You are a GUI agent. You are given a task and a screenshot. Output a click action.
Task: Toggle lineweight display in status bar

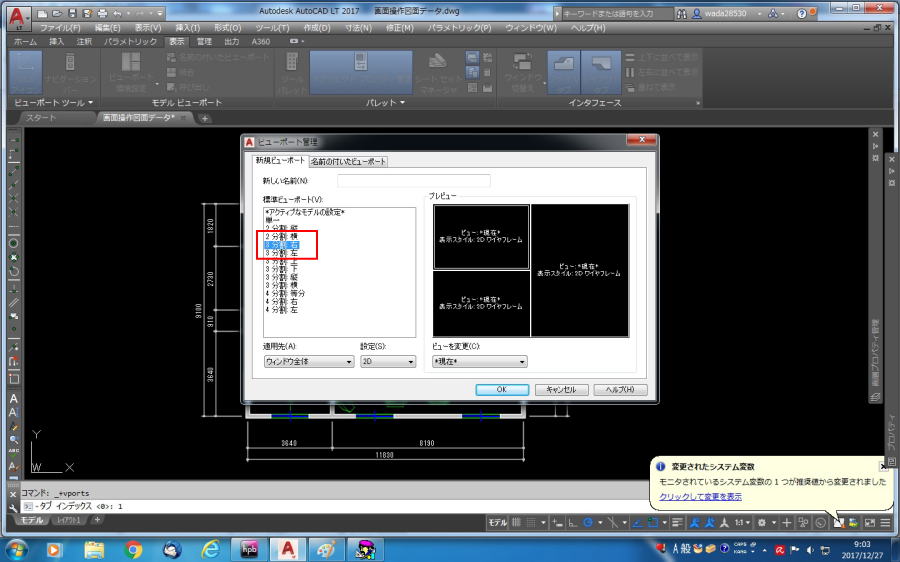[677, 522]
